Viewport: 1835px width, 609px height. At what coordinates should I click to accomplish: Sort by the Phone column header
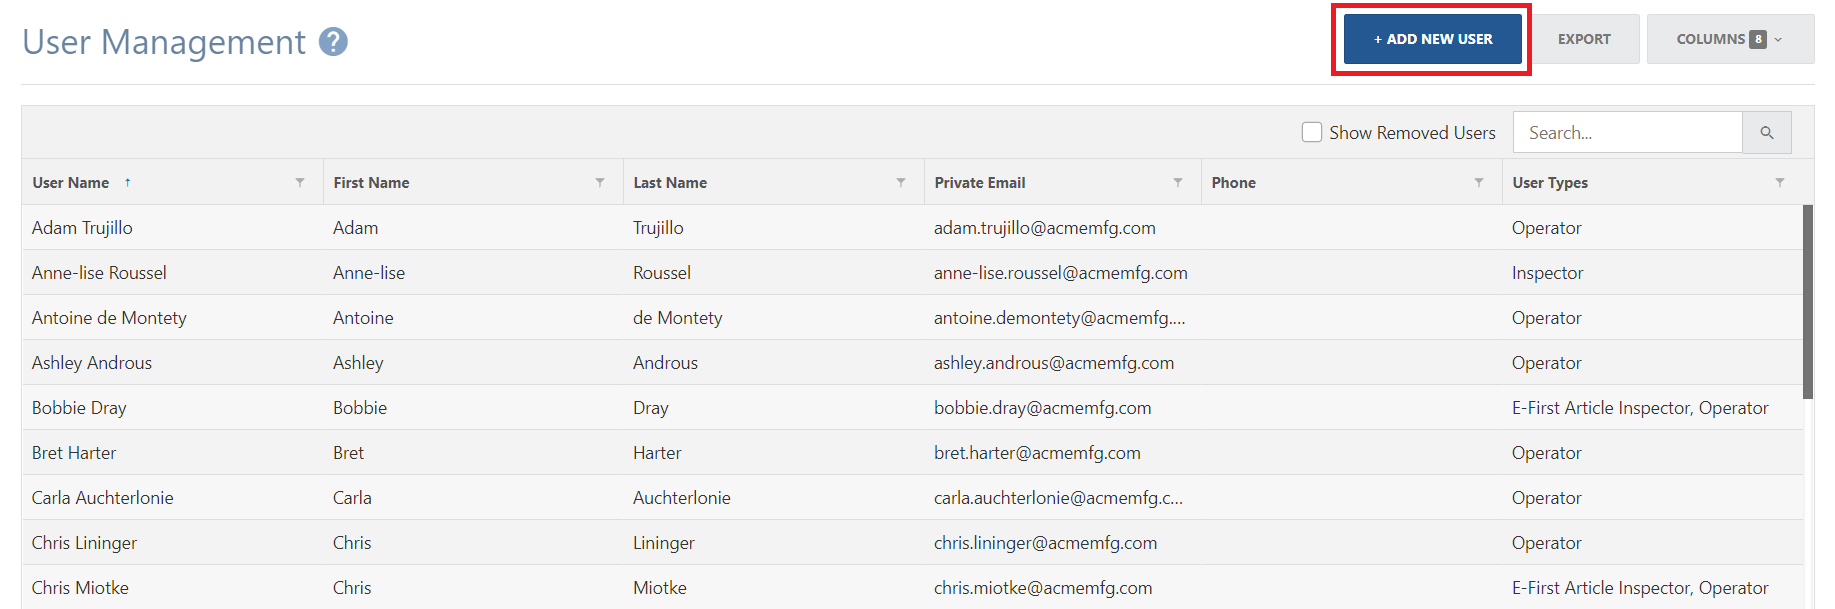pyautogui.click(x=1233, y=182)
